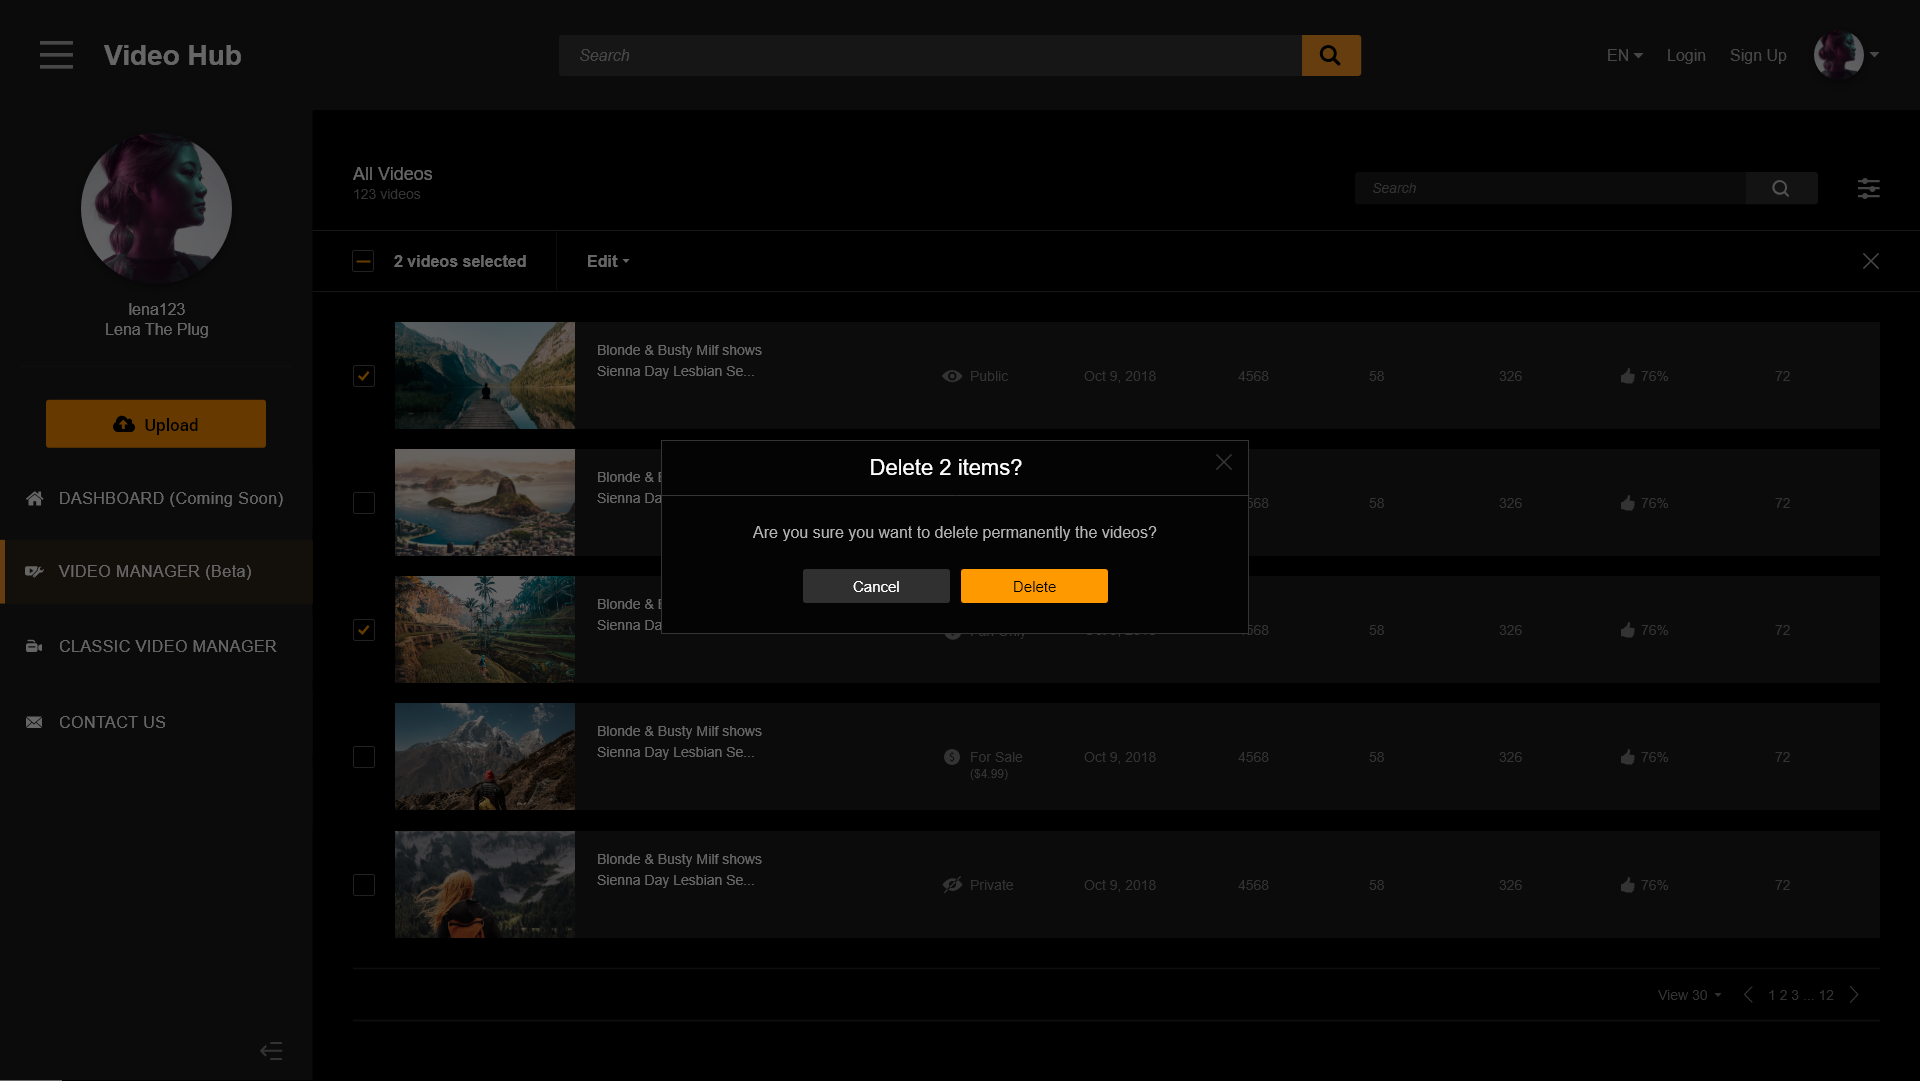Click the top-right profile avatar

pos(1838,55)
